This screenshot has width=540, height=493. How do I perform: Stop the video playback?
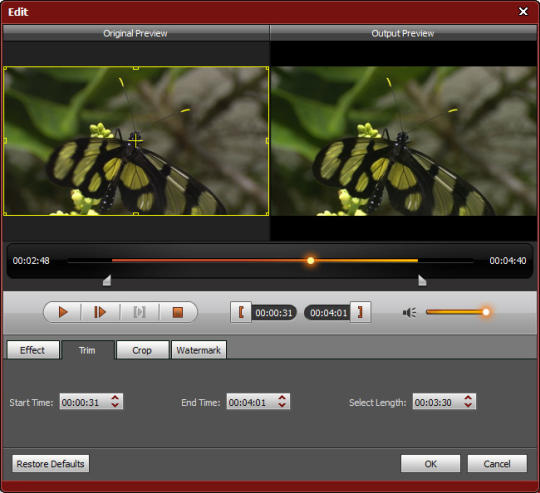coord(178,312)
